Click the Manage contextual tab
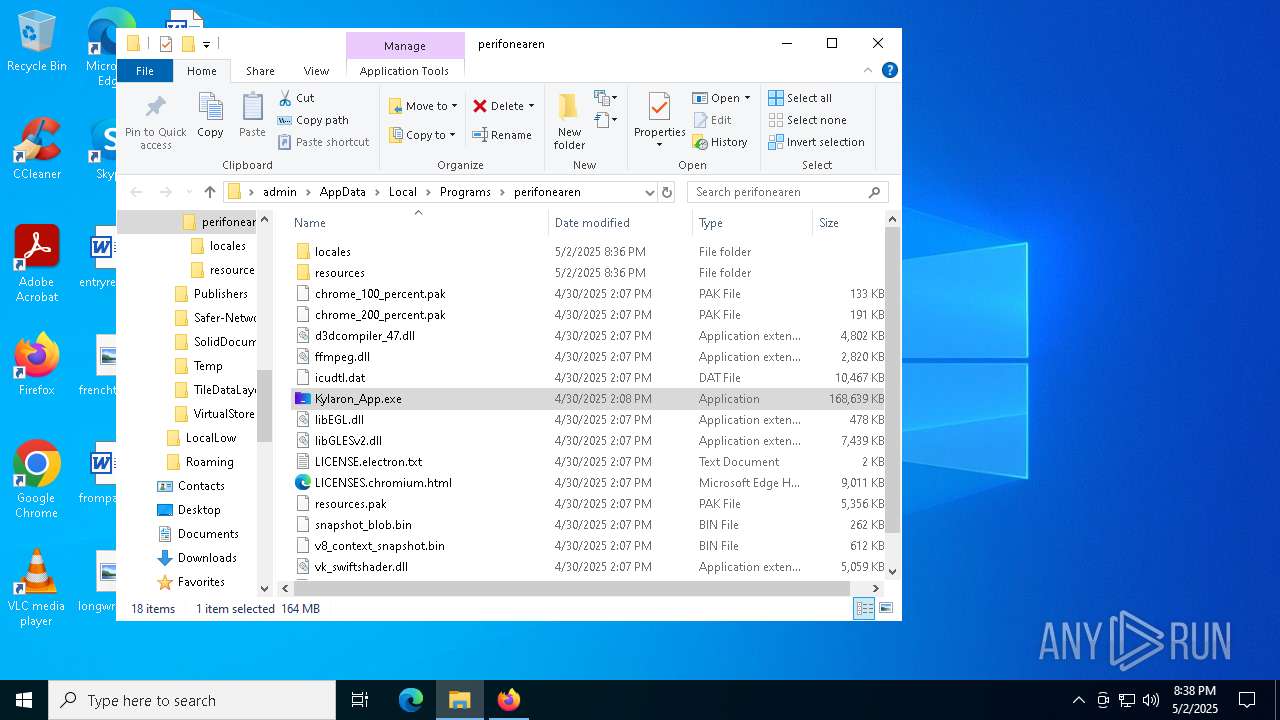Screen dimensions: 1280x720 [x=405, y=46]
